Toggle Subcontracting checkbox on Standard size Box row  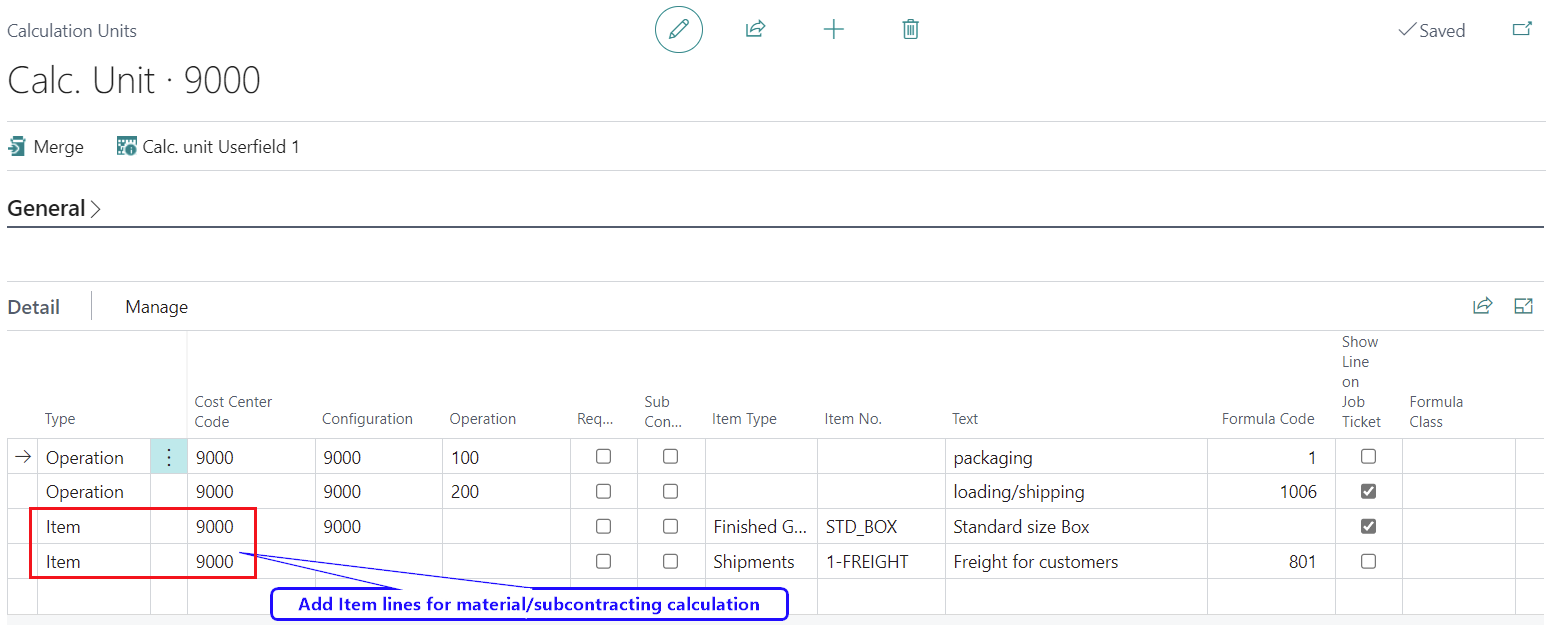[670, 526]
